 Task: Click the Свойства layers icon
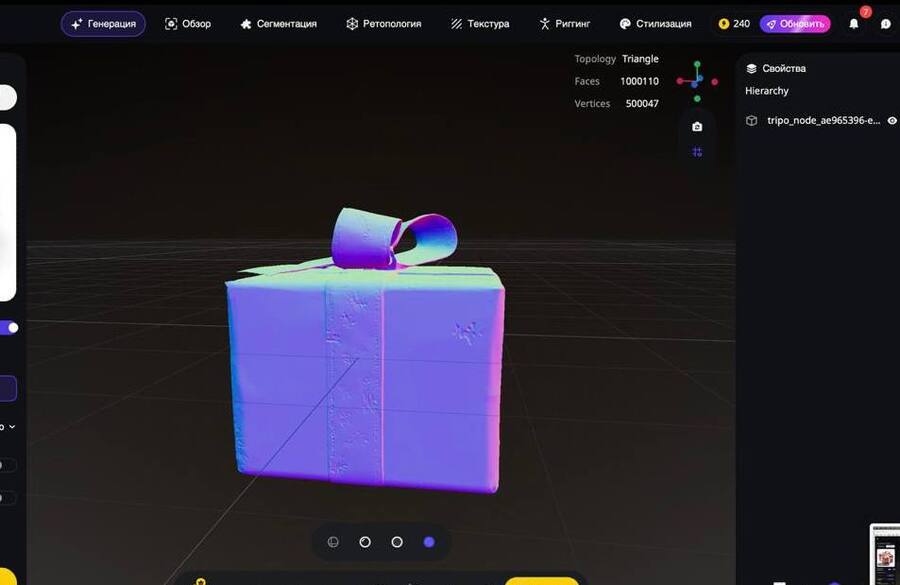click(x=751, y=68)
